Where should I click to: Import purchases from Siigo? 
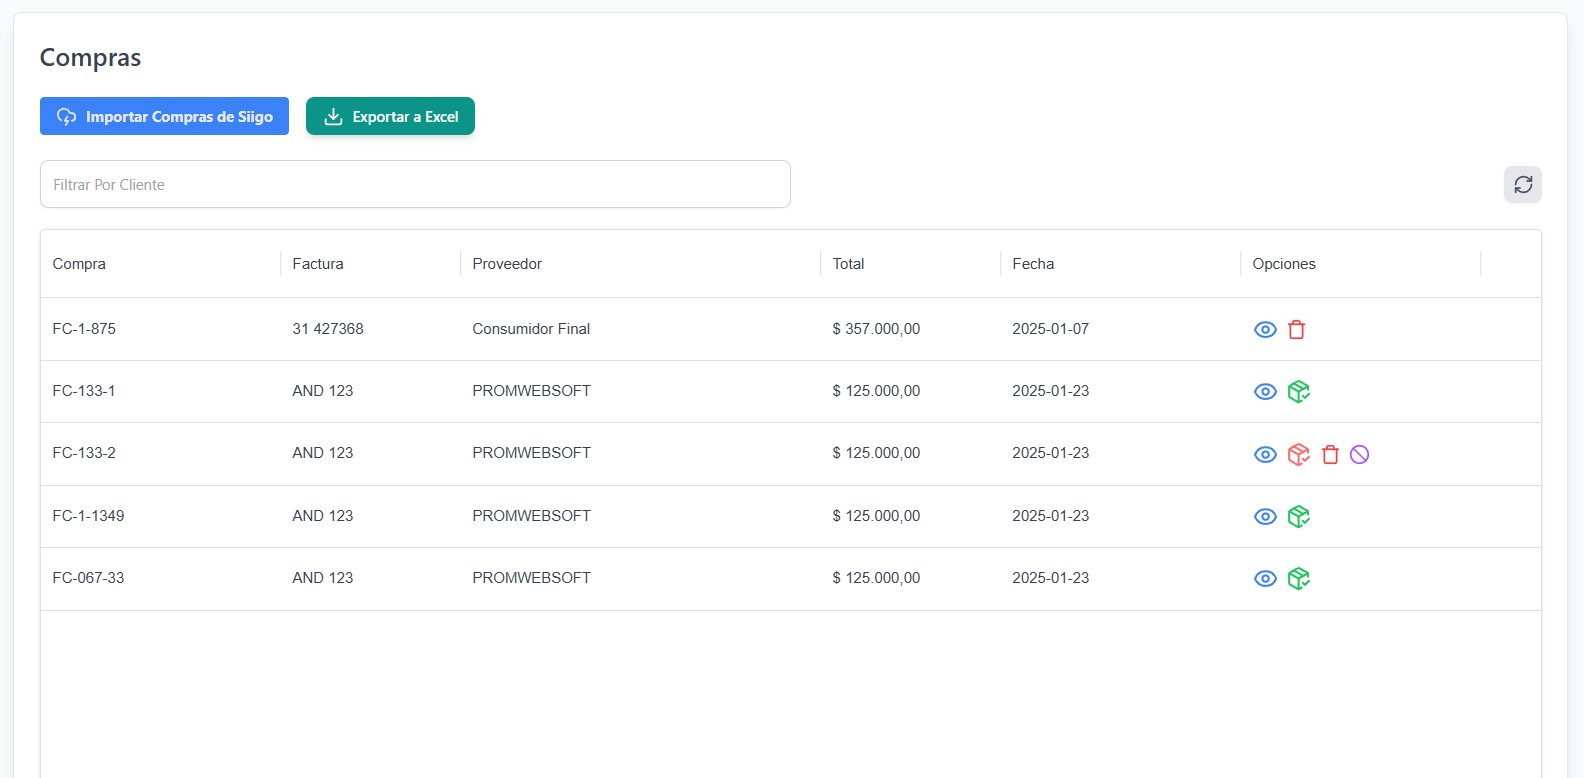tap(164, 116)
